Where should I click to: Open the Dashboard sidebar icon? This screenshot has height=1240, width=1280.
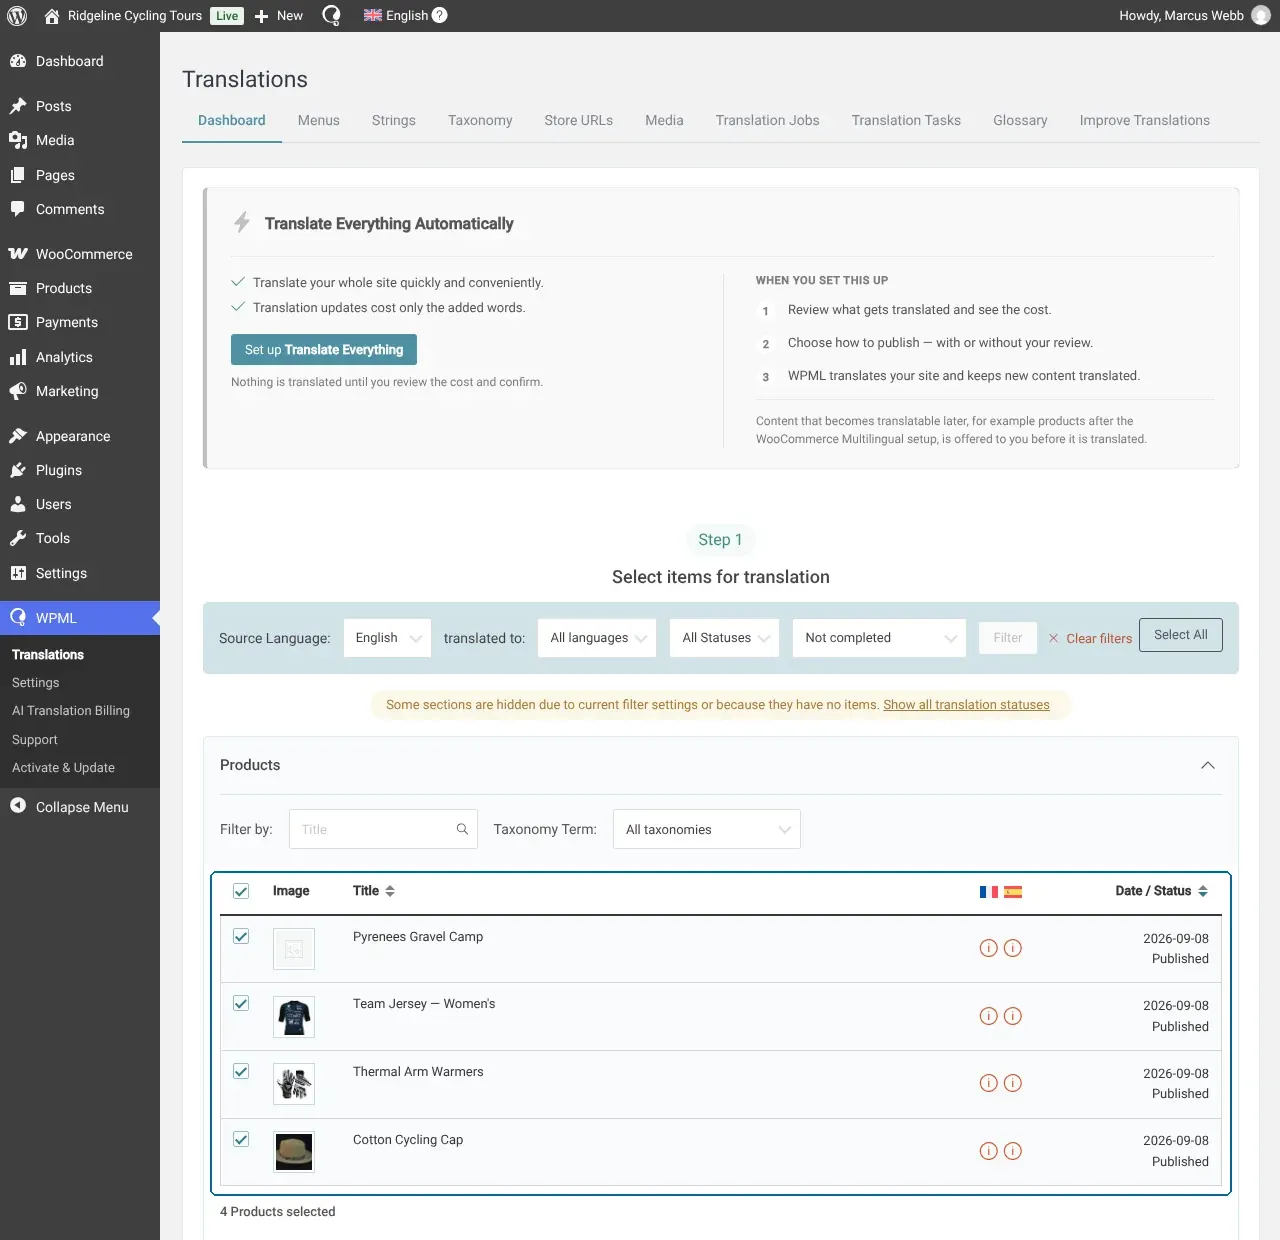(x=18, y=61)
